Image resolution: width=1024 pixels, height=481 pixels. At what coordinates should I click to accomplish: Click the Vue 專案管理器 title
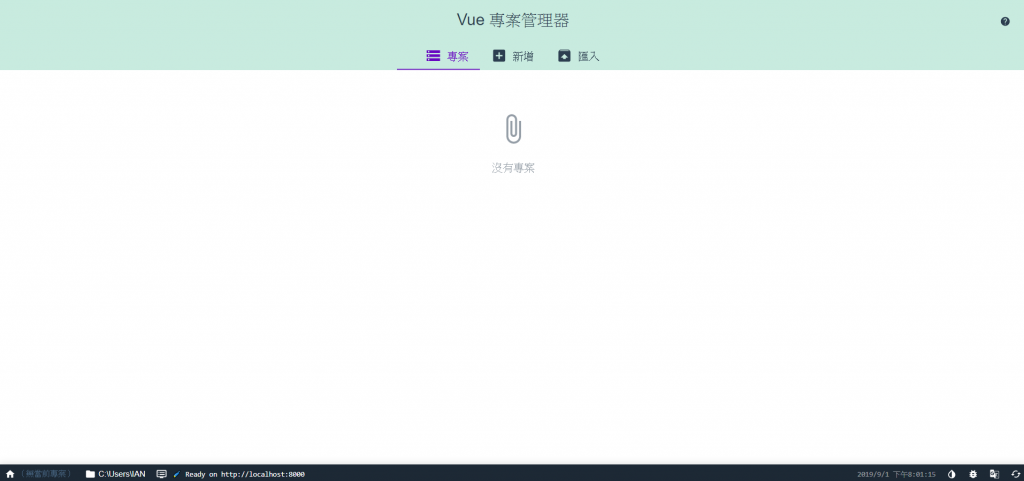(513, 20)
